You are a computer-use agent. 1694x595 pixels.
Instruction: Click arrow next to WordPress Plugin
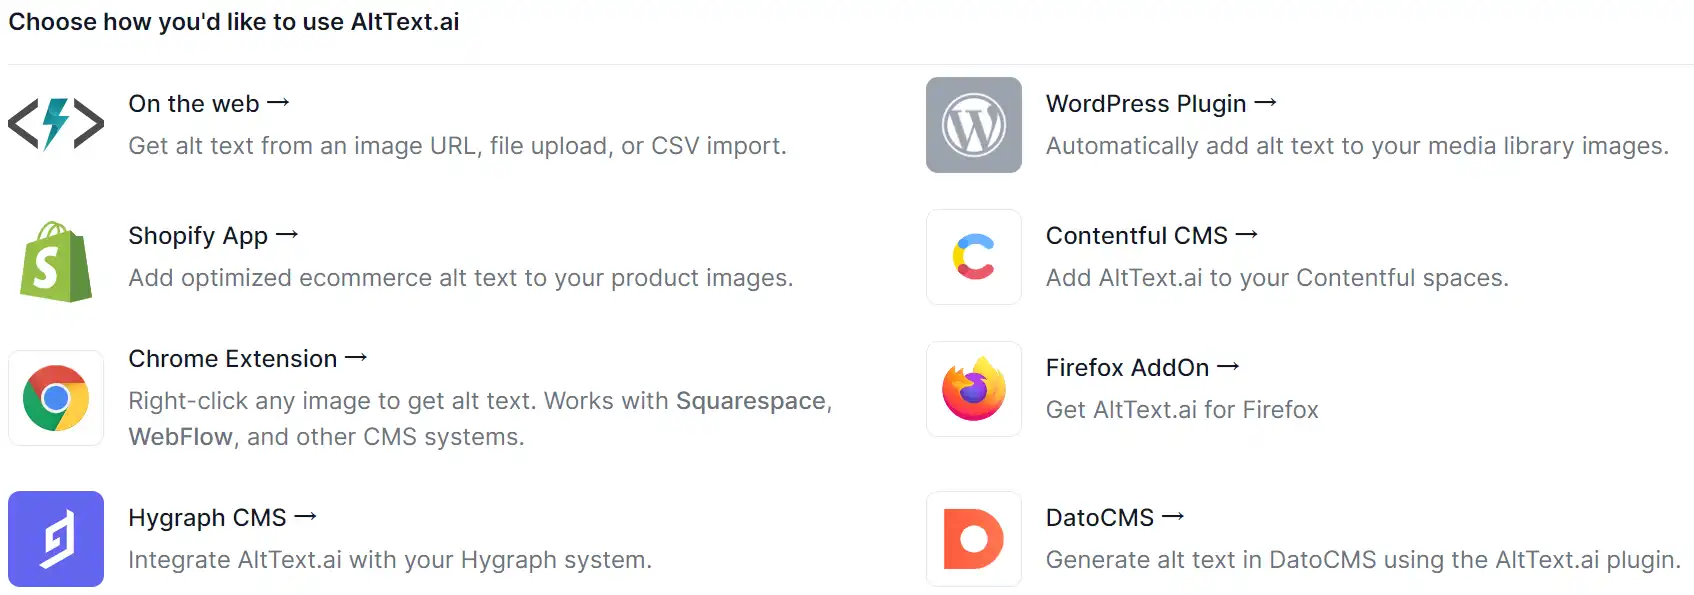point(1266,103)
